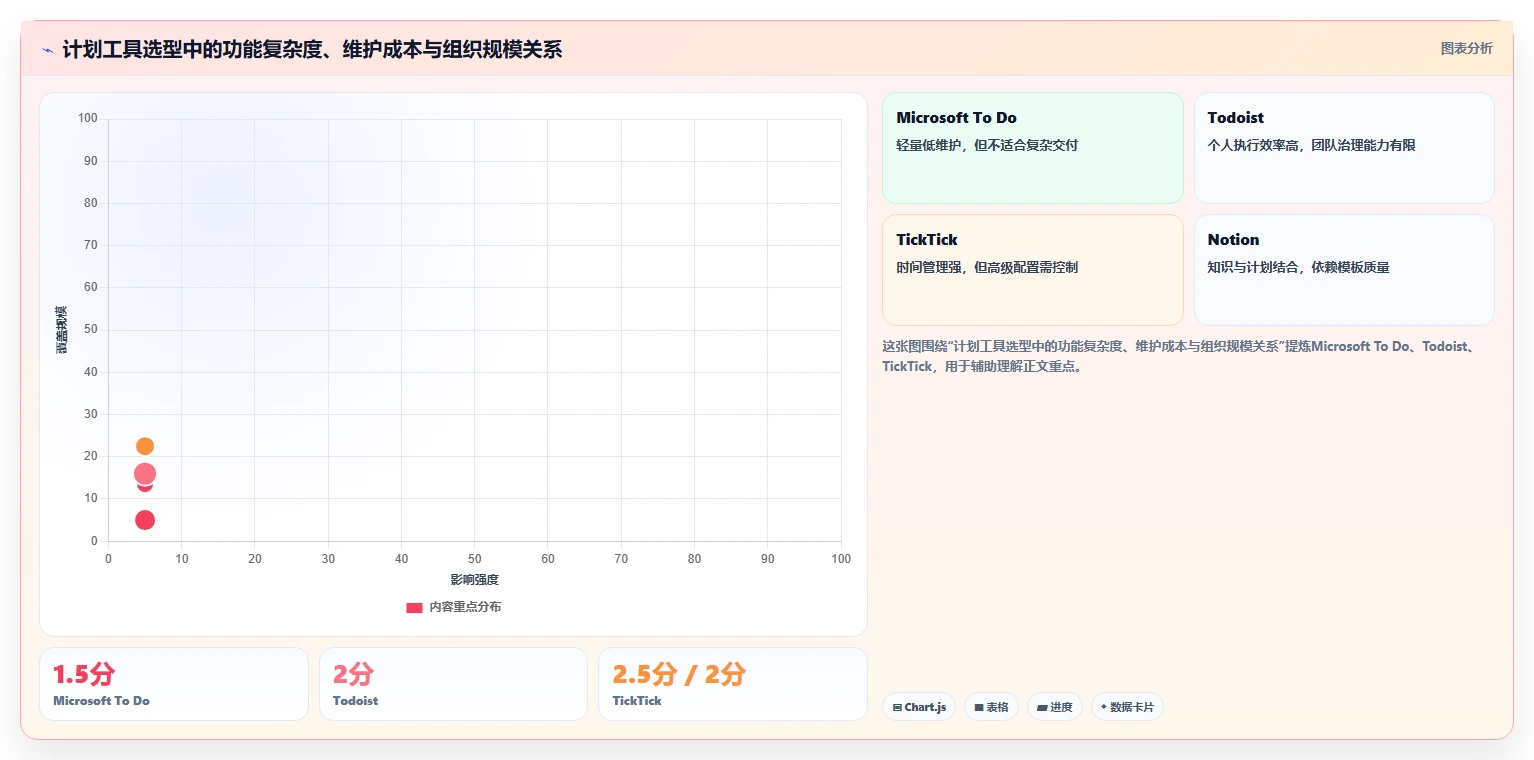Select the Notion summary card

1344,270
